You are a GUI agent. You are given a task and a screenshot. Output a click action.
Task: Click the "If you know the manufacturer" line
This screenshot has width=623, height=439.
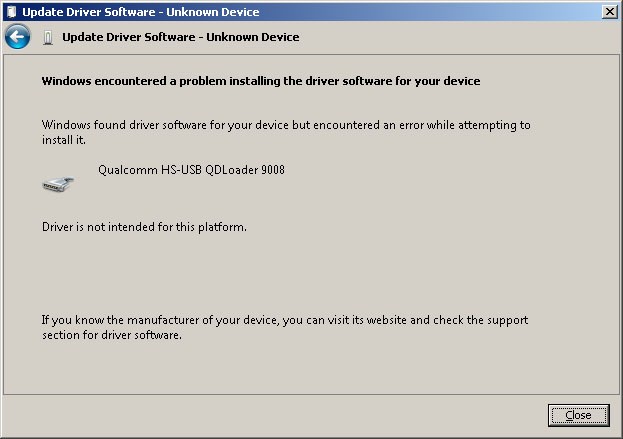pos(285,321)
